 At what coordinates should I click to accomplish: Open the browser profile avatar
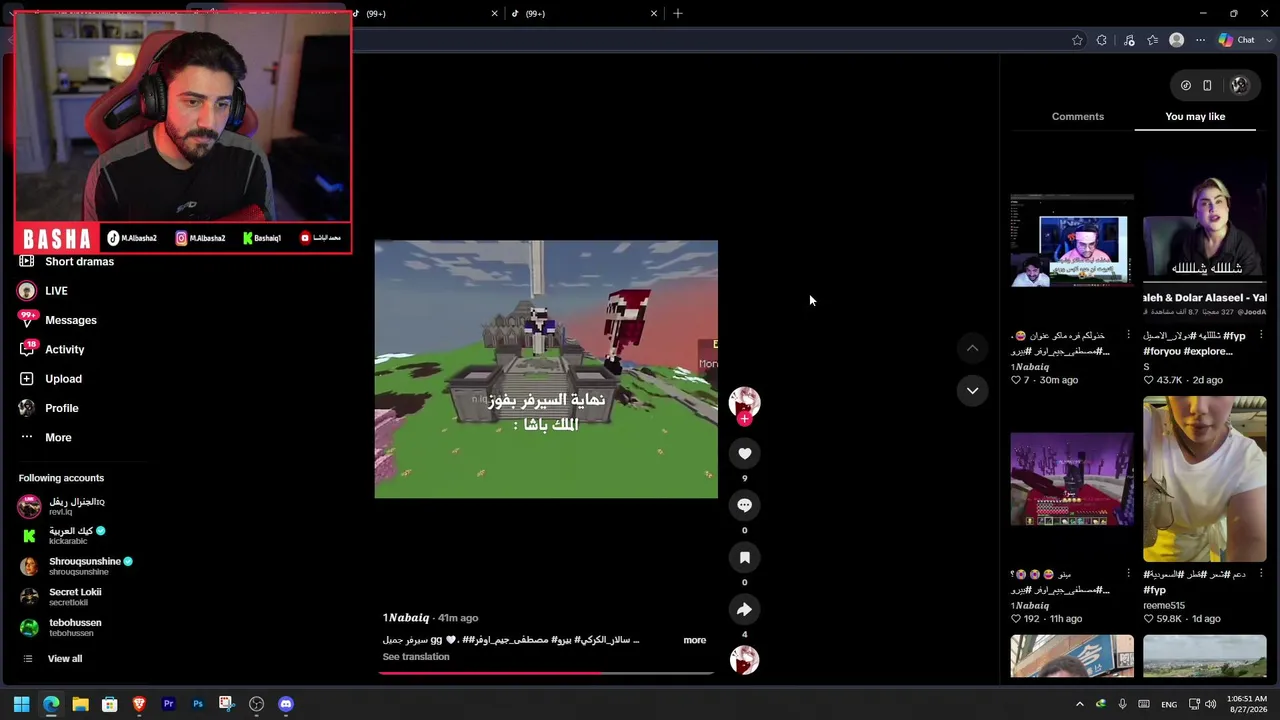1177,40
